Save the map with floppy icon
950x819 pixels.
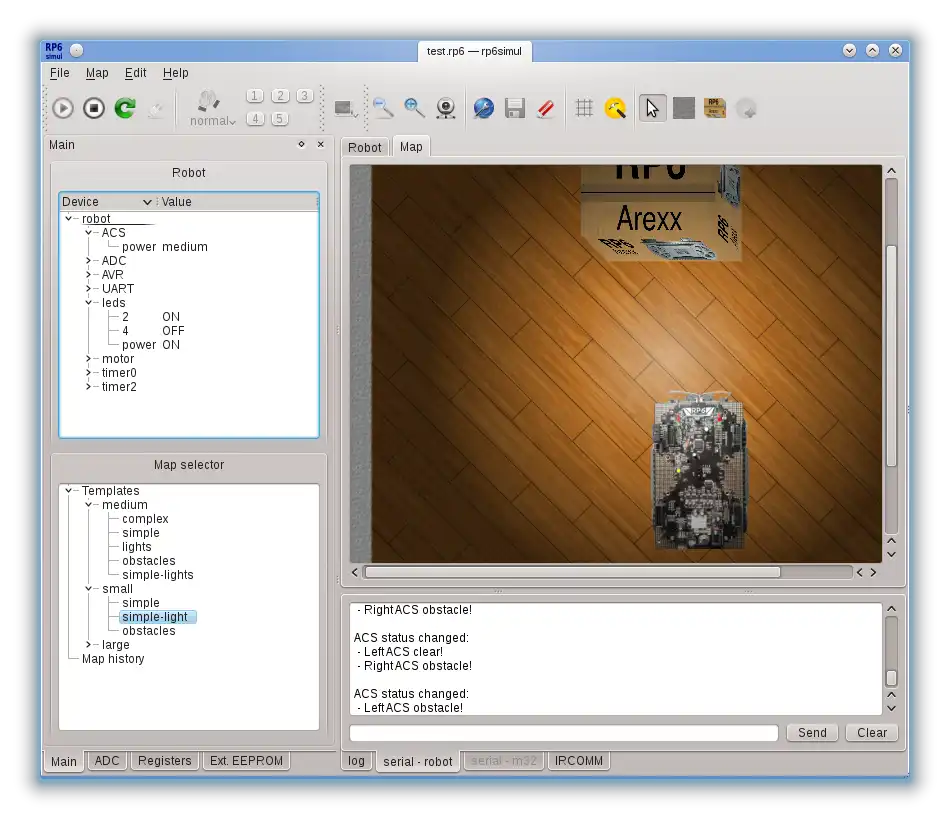tap(515, 108)
